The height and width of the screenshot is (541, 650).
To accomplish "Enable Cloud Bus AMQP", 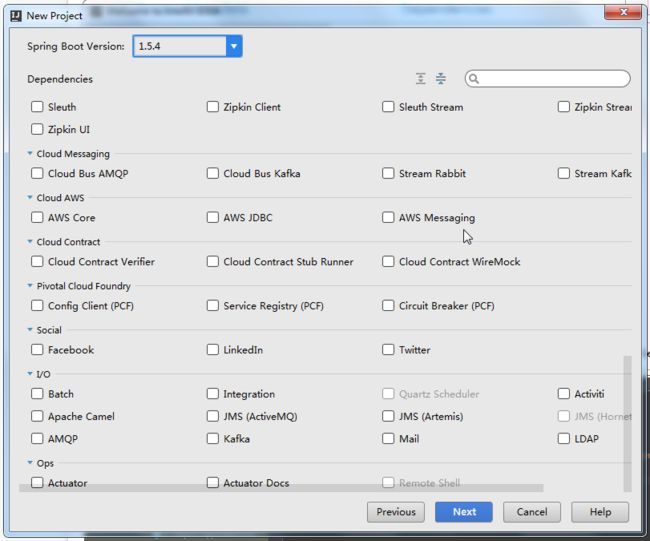I will click(x=37, y=173).
